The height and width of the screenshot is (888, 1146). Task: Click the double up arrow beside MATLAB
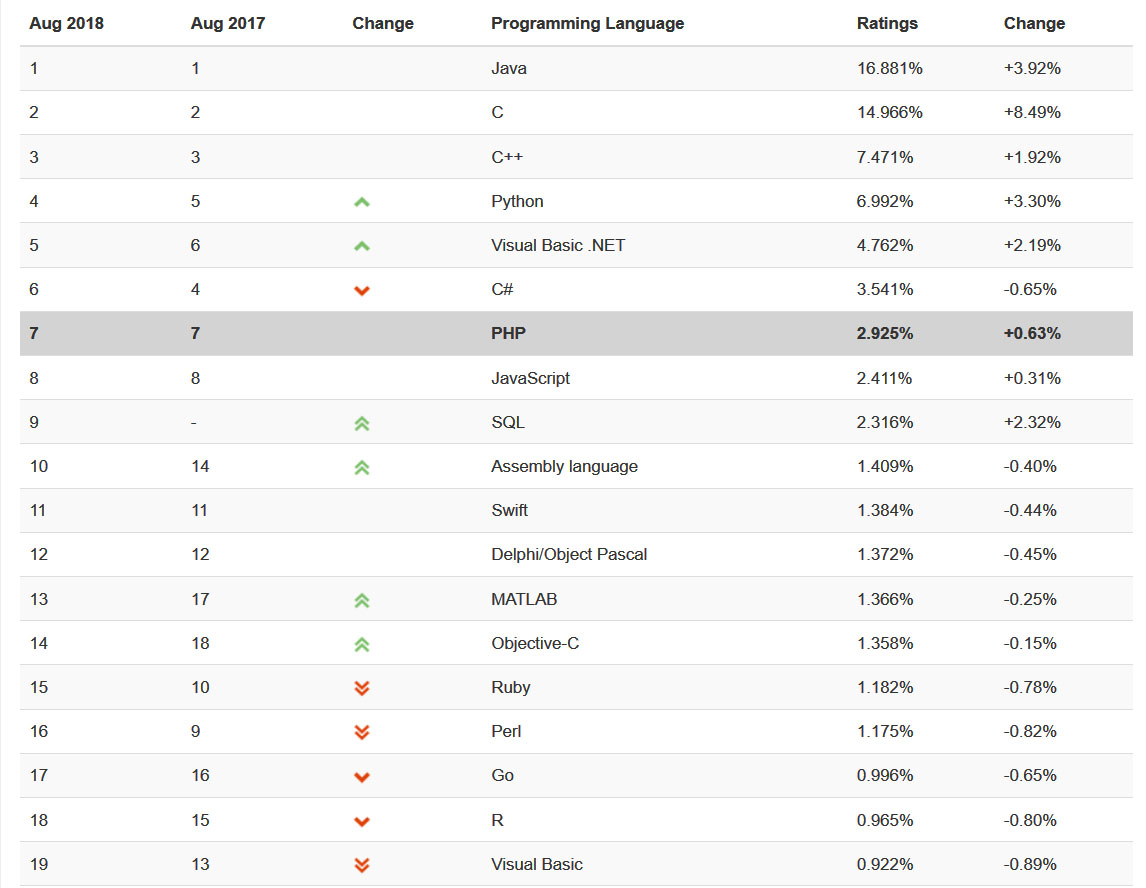(362, 600)
